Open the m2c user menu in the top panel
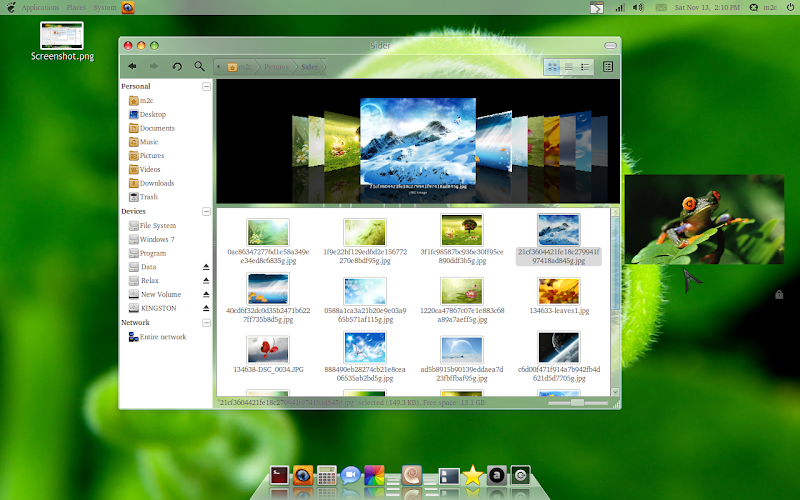 763,7
